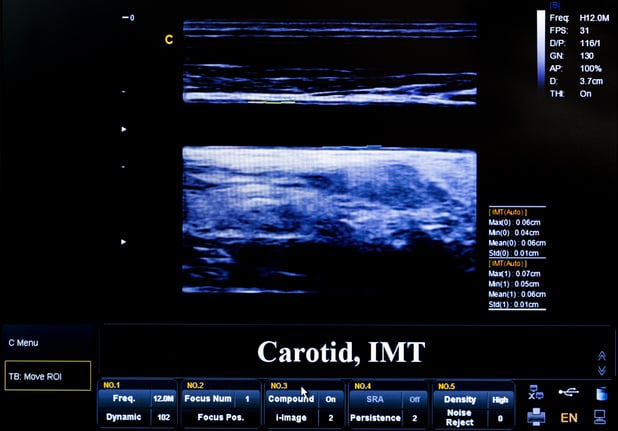The width and height of the screenshot is (618, 431).
Task: Click the Focus Num value 1
Action: point(247,399)
